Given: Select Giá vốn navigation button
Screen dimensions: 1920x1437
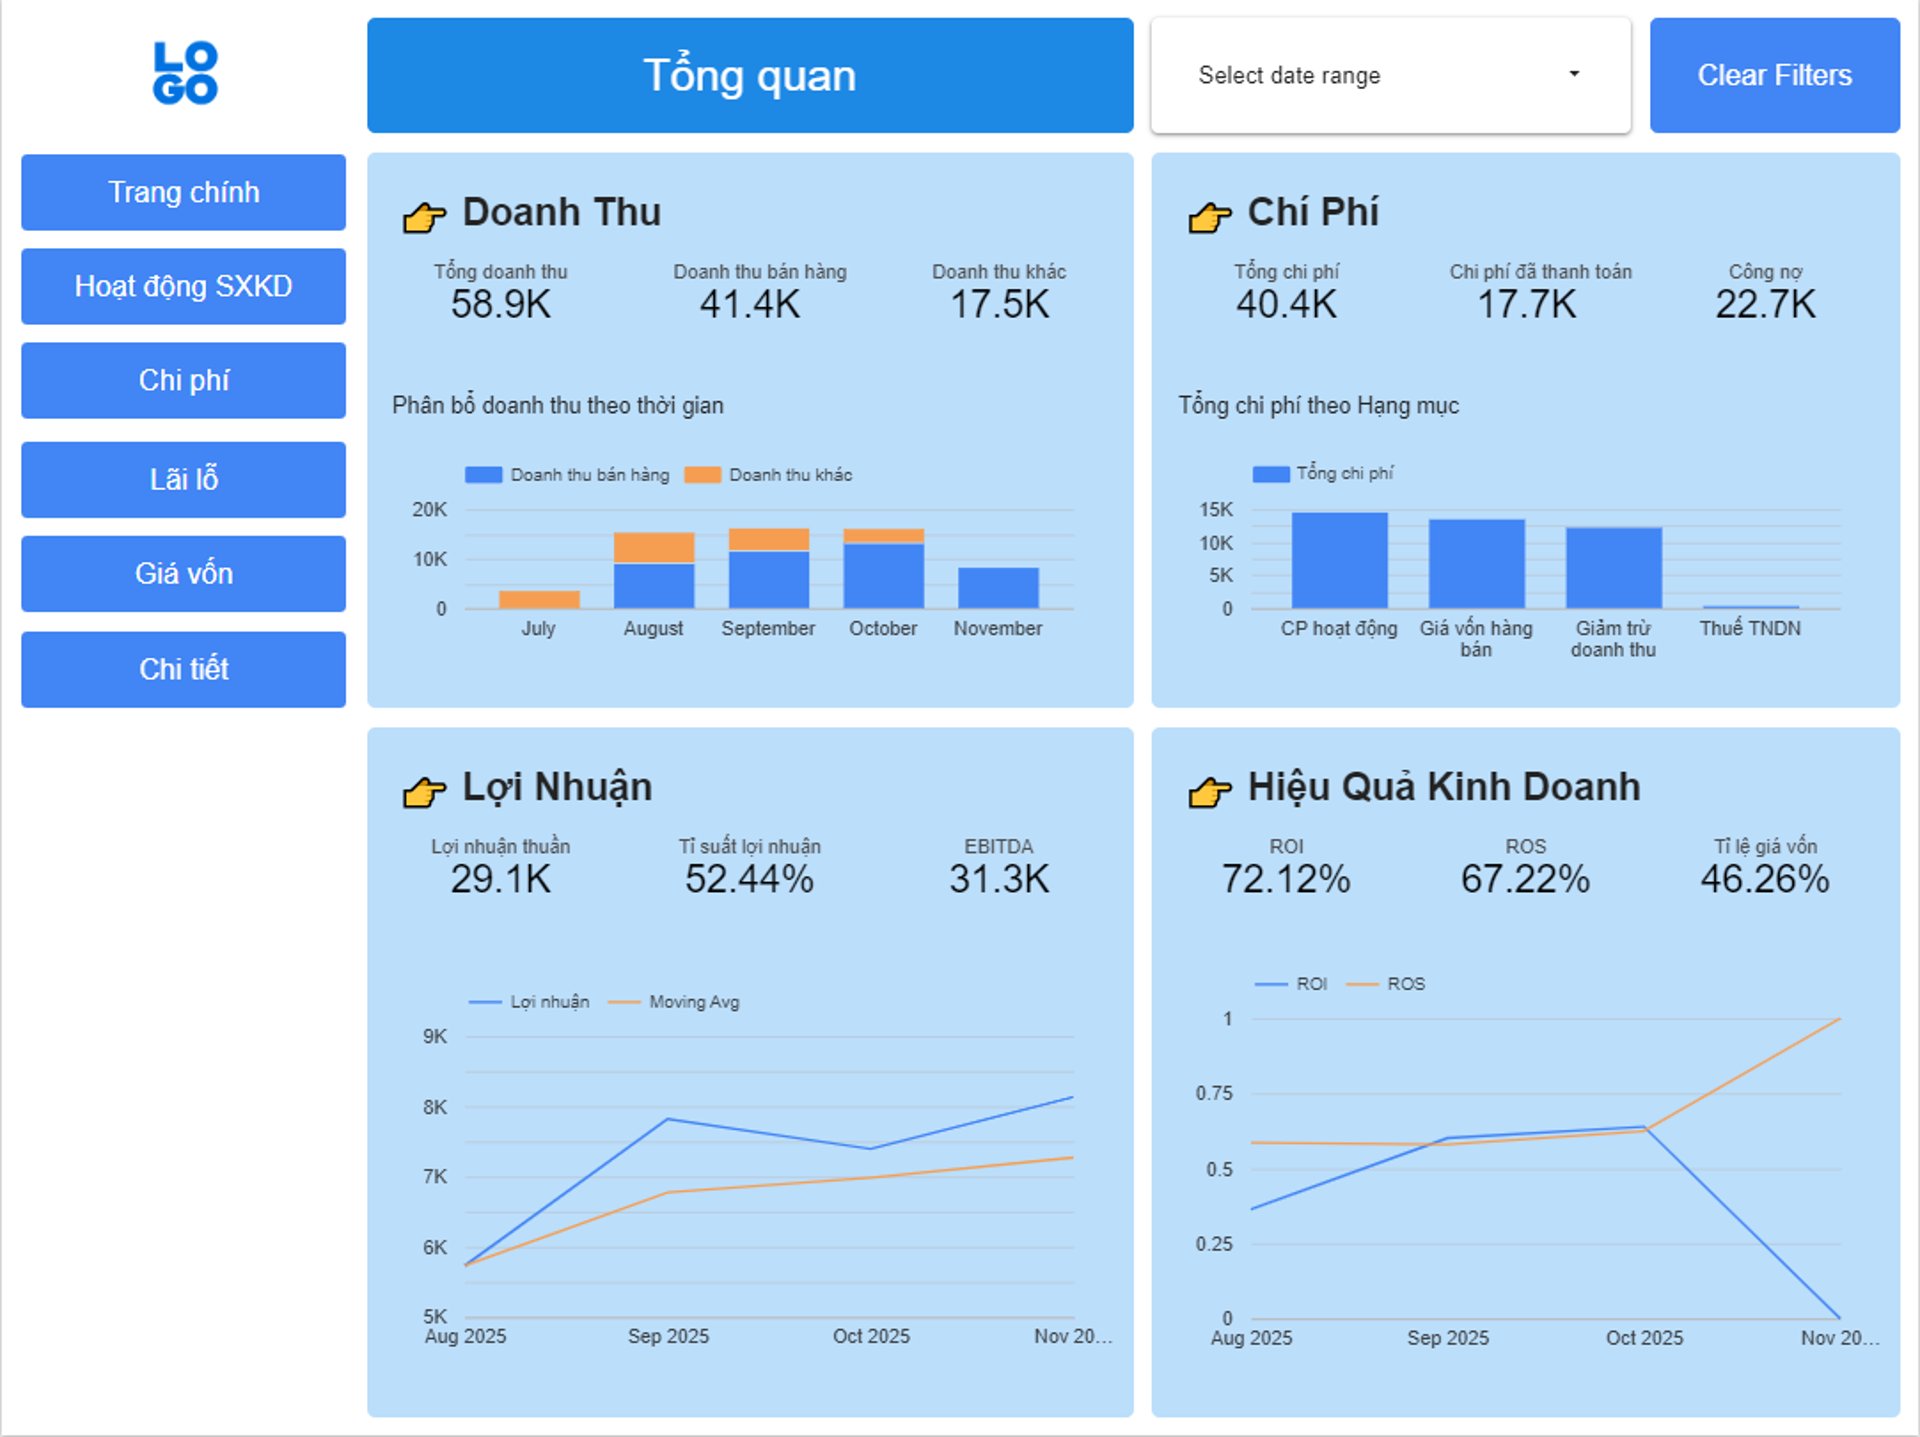Looking at the screenshot, I should [183, 573].
